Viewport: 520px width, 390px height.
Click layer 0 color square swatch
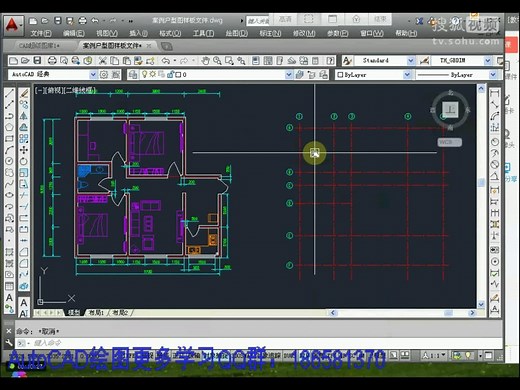click(178, 75)
